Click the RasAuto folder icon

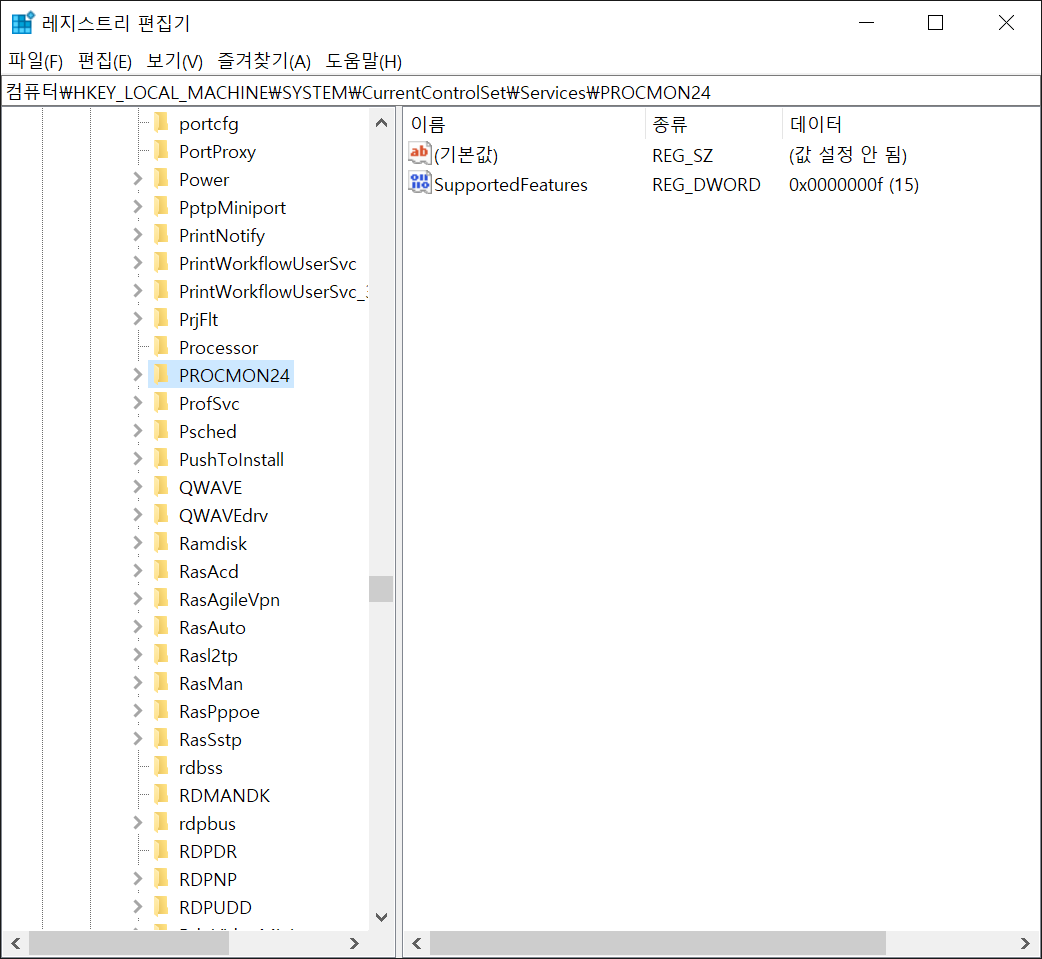(161, 627)
